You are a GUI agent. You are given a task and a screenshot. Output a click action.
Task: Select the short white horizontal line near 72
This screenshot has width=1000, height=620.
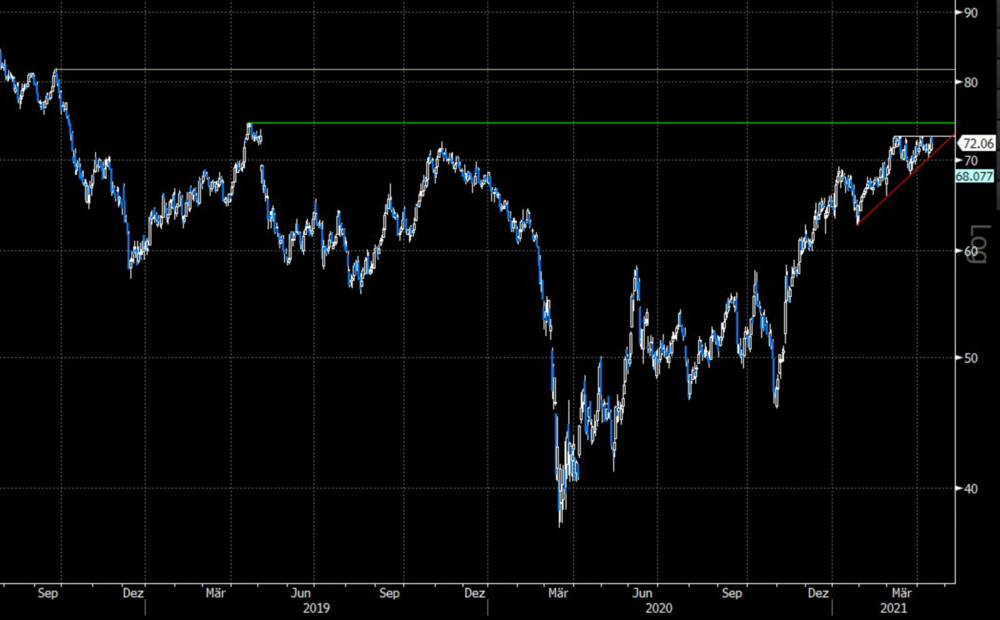923,137
